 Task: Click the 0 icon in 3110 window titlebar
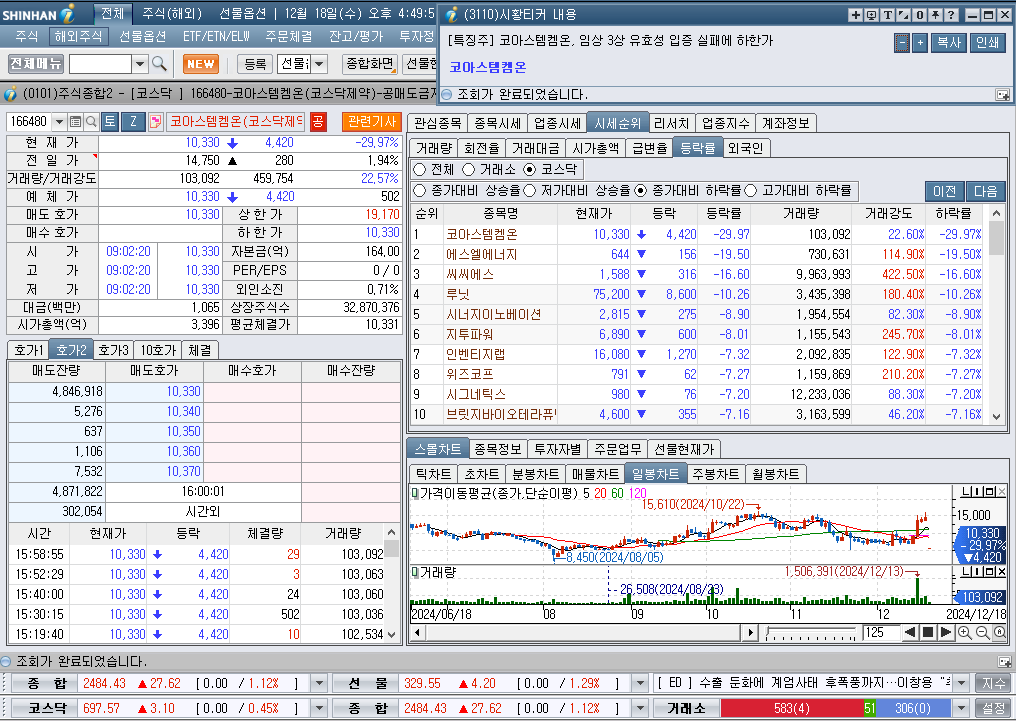919,14
